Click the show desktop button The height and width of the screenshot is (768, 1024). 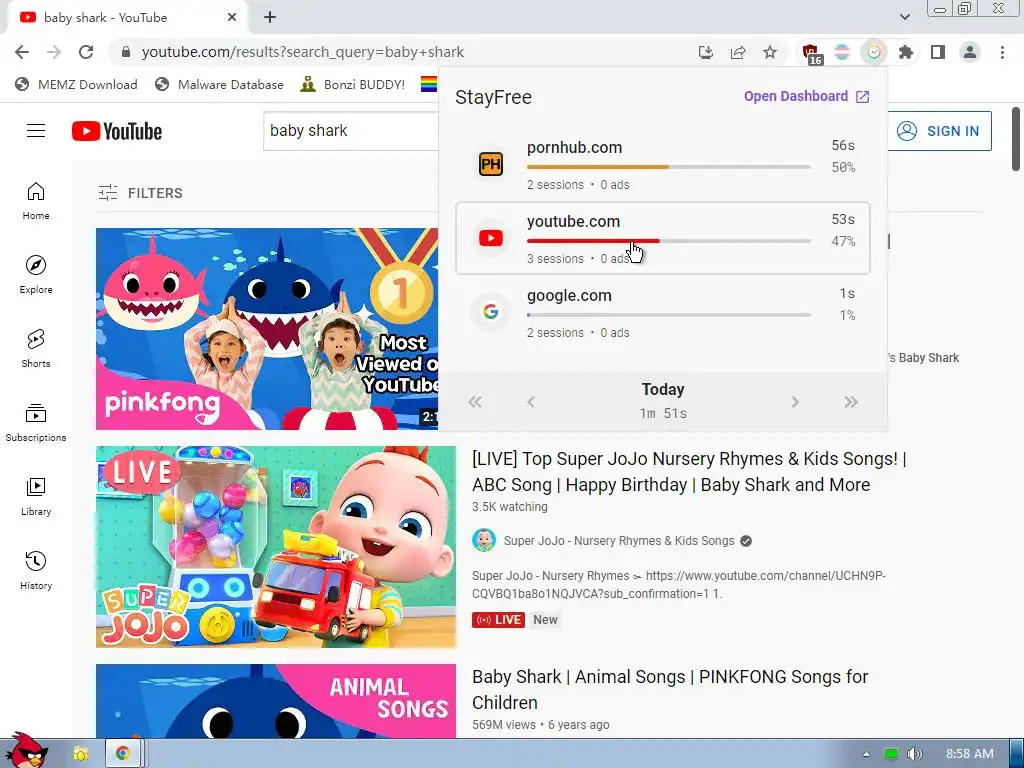point(1017,754)
